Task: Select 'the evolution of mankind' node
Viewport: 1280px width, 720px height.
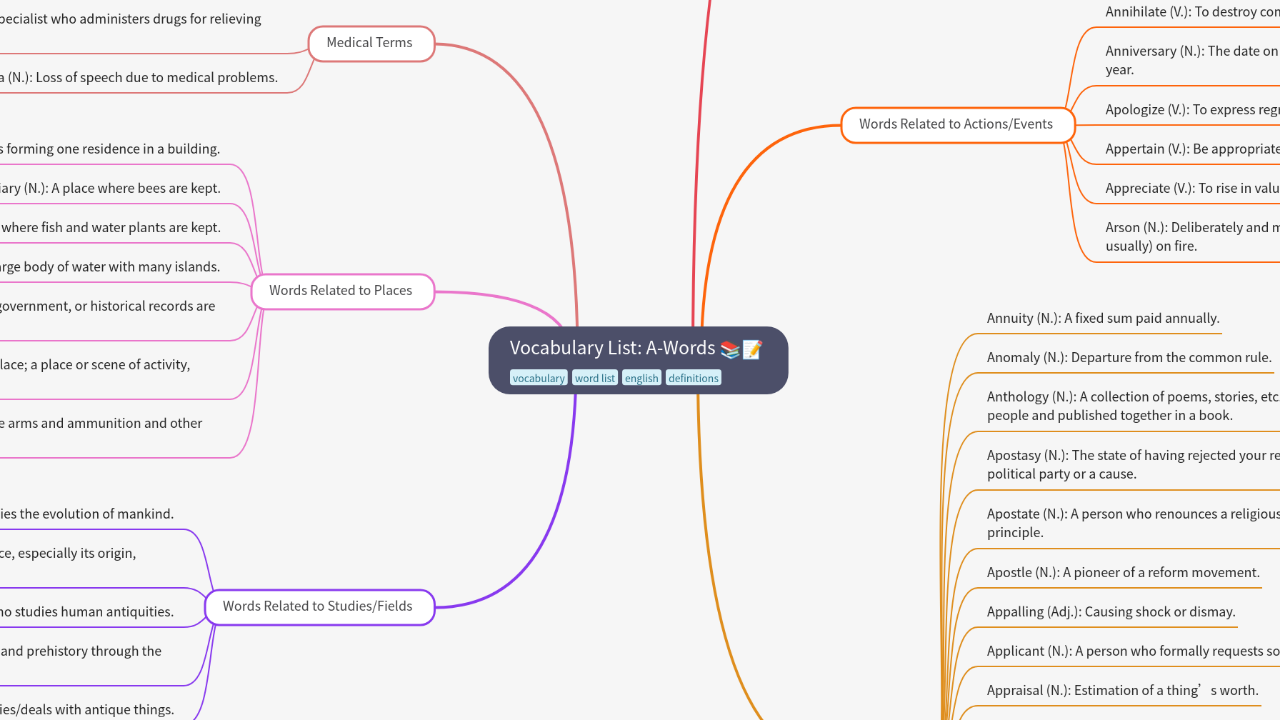Action: click(87, 514)
